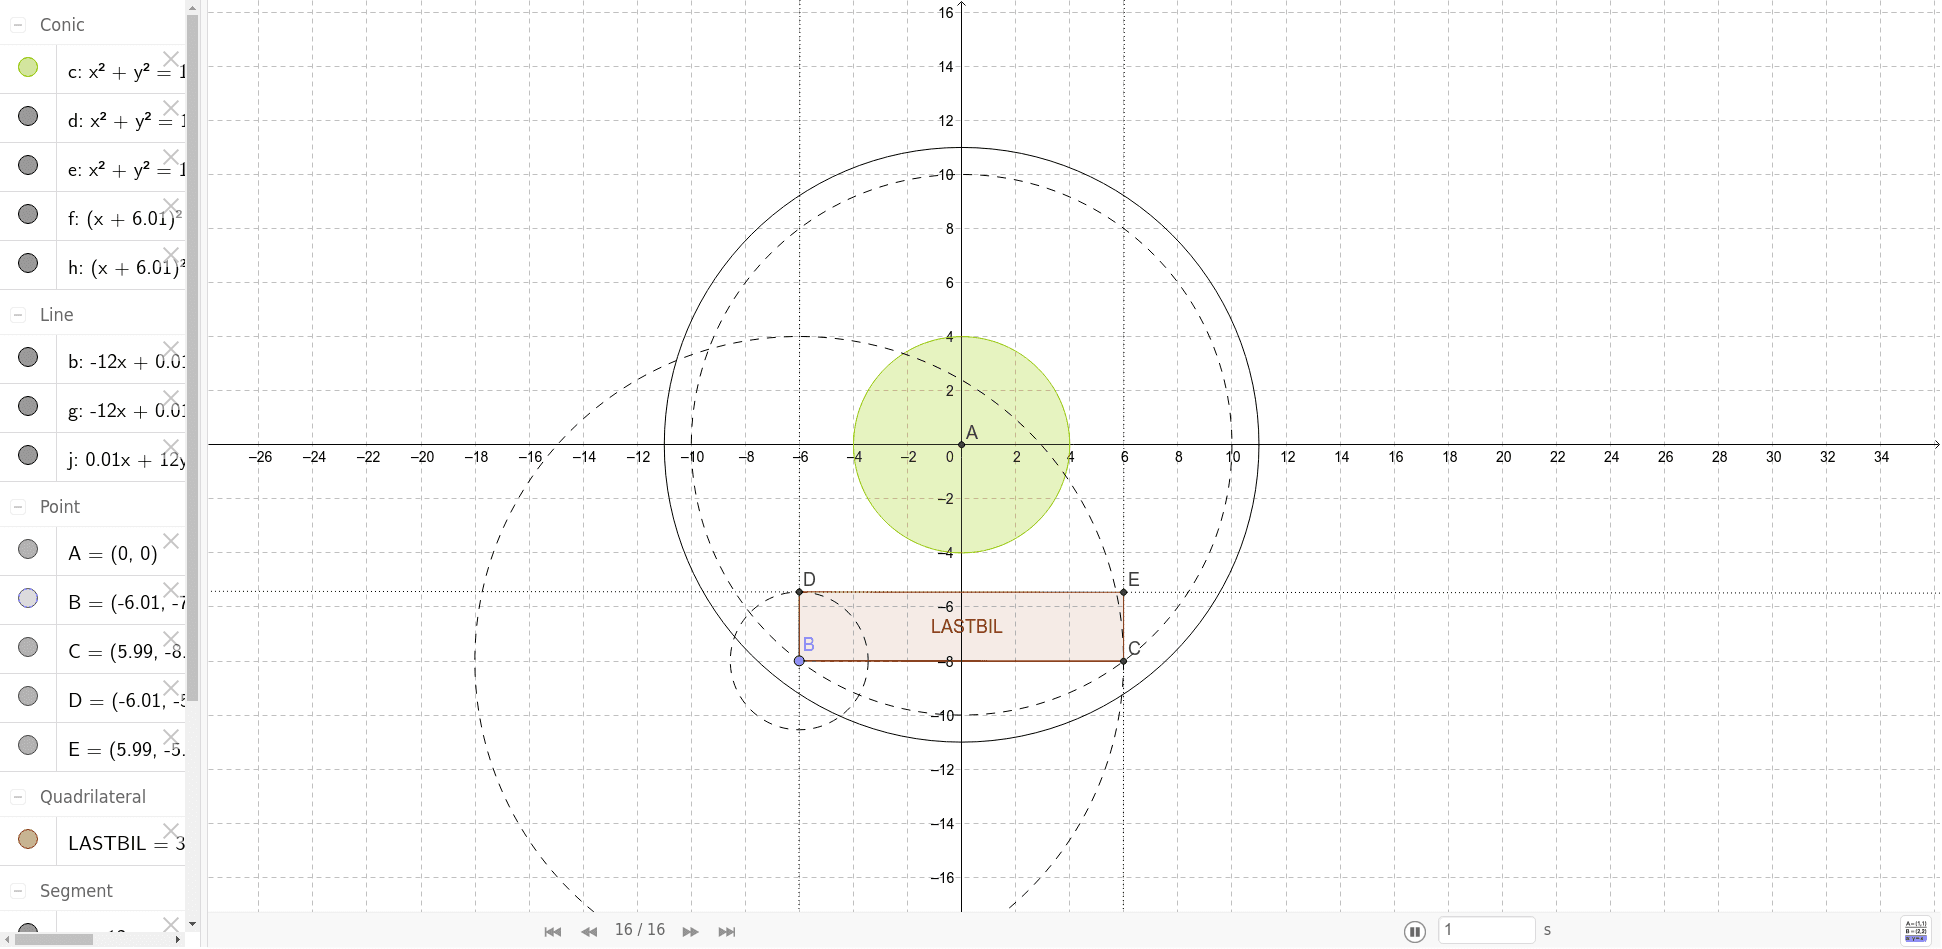This screenshot has width=1942, height=949.
Task: Select line row b: -12x + 0.01
Action: pyautogui.click(x=126, y=362)
